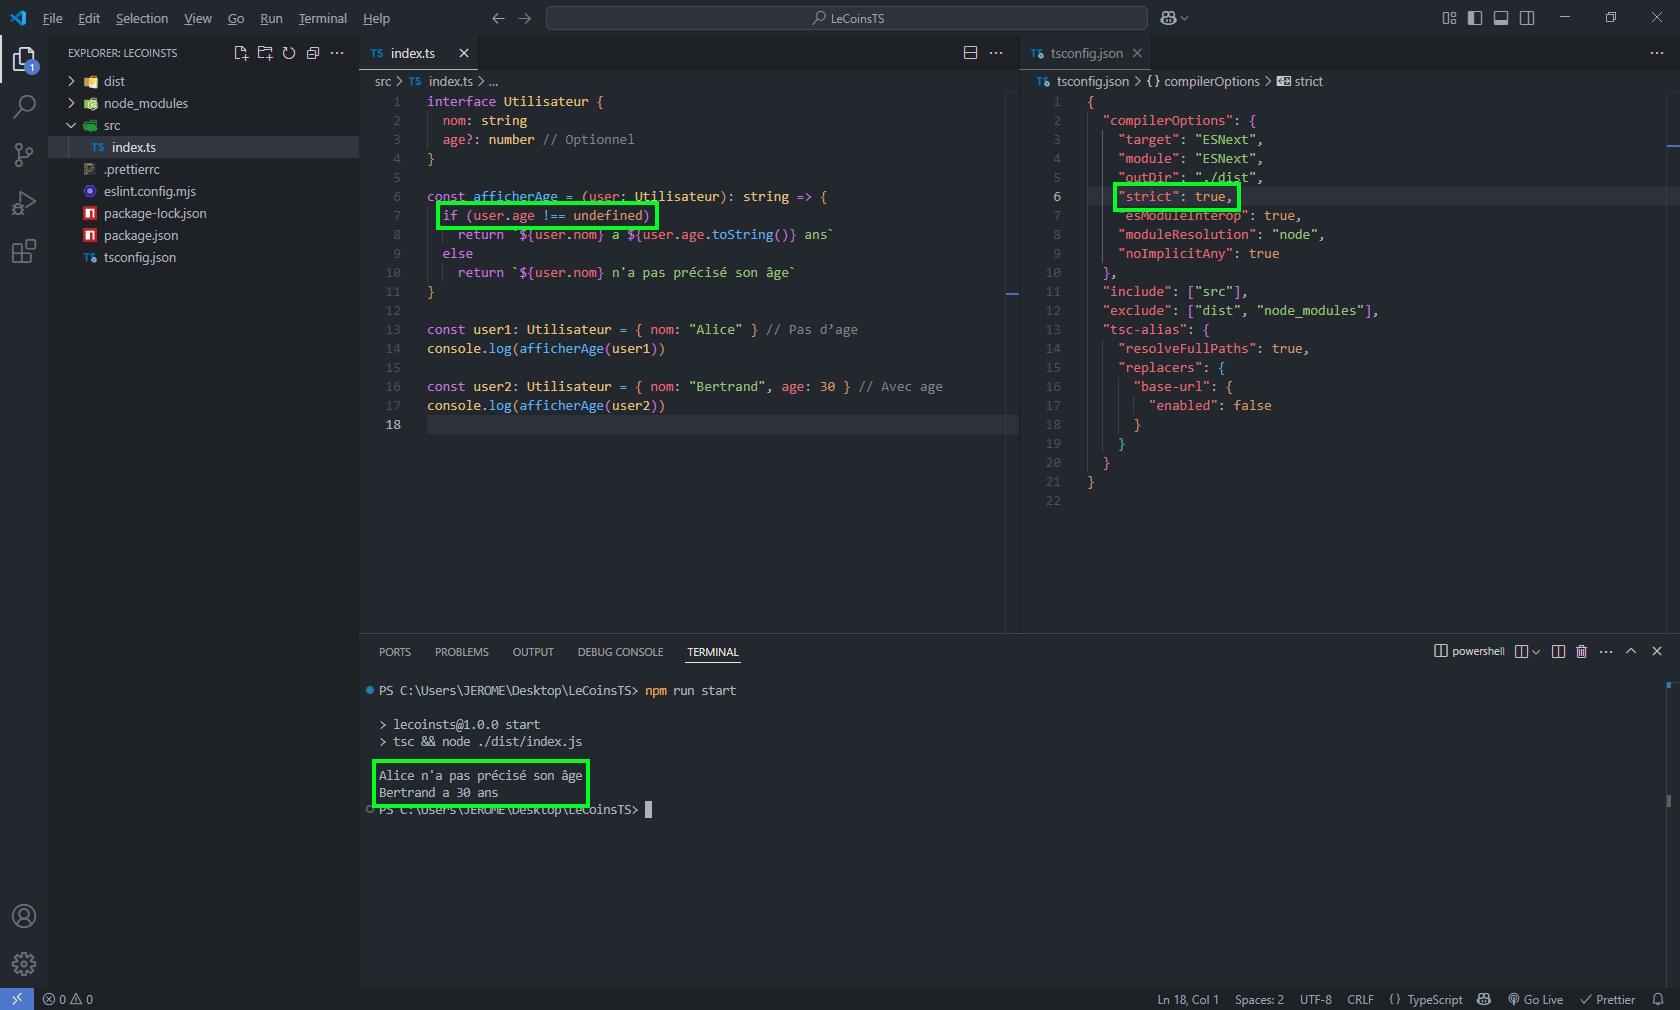1680x1010 pixels.
Task: Customize layout from title bar
Action: [1449, 18]
